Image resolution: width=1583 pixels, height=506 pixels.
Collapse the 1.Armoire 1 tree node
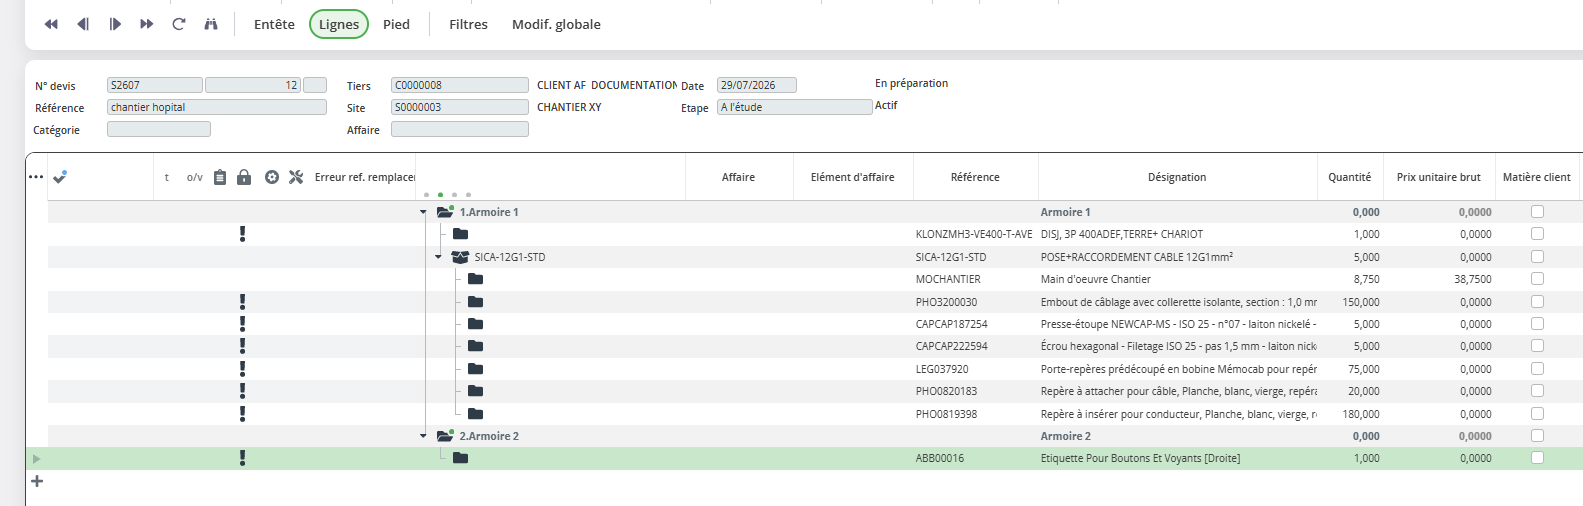tap(423, 212)
